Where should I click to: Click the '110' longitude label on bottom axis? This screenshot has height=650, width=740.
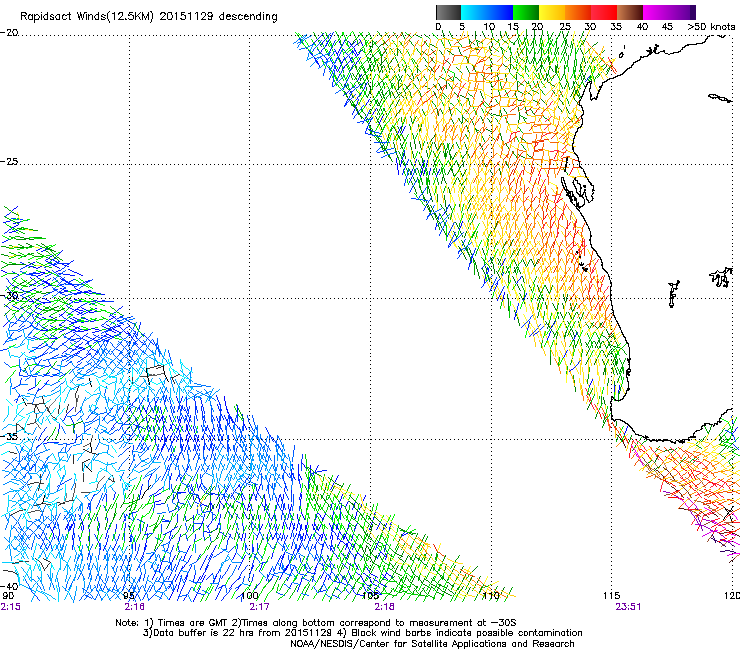[491, 596]
